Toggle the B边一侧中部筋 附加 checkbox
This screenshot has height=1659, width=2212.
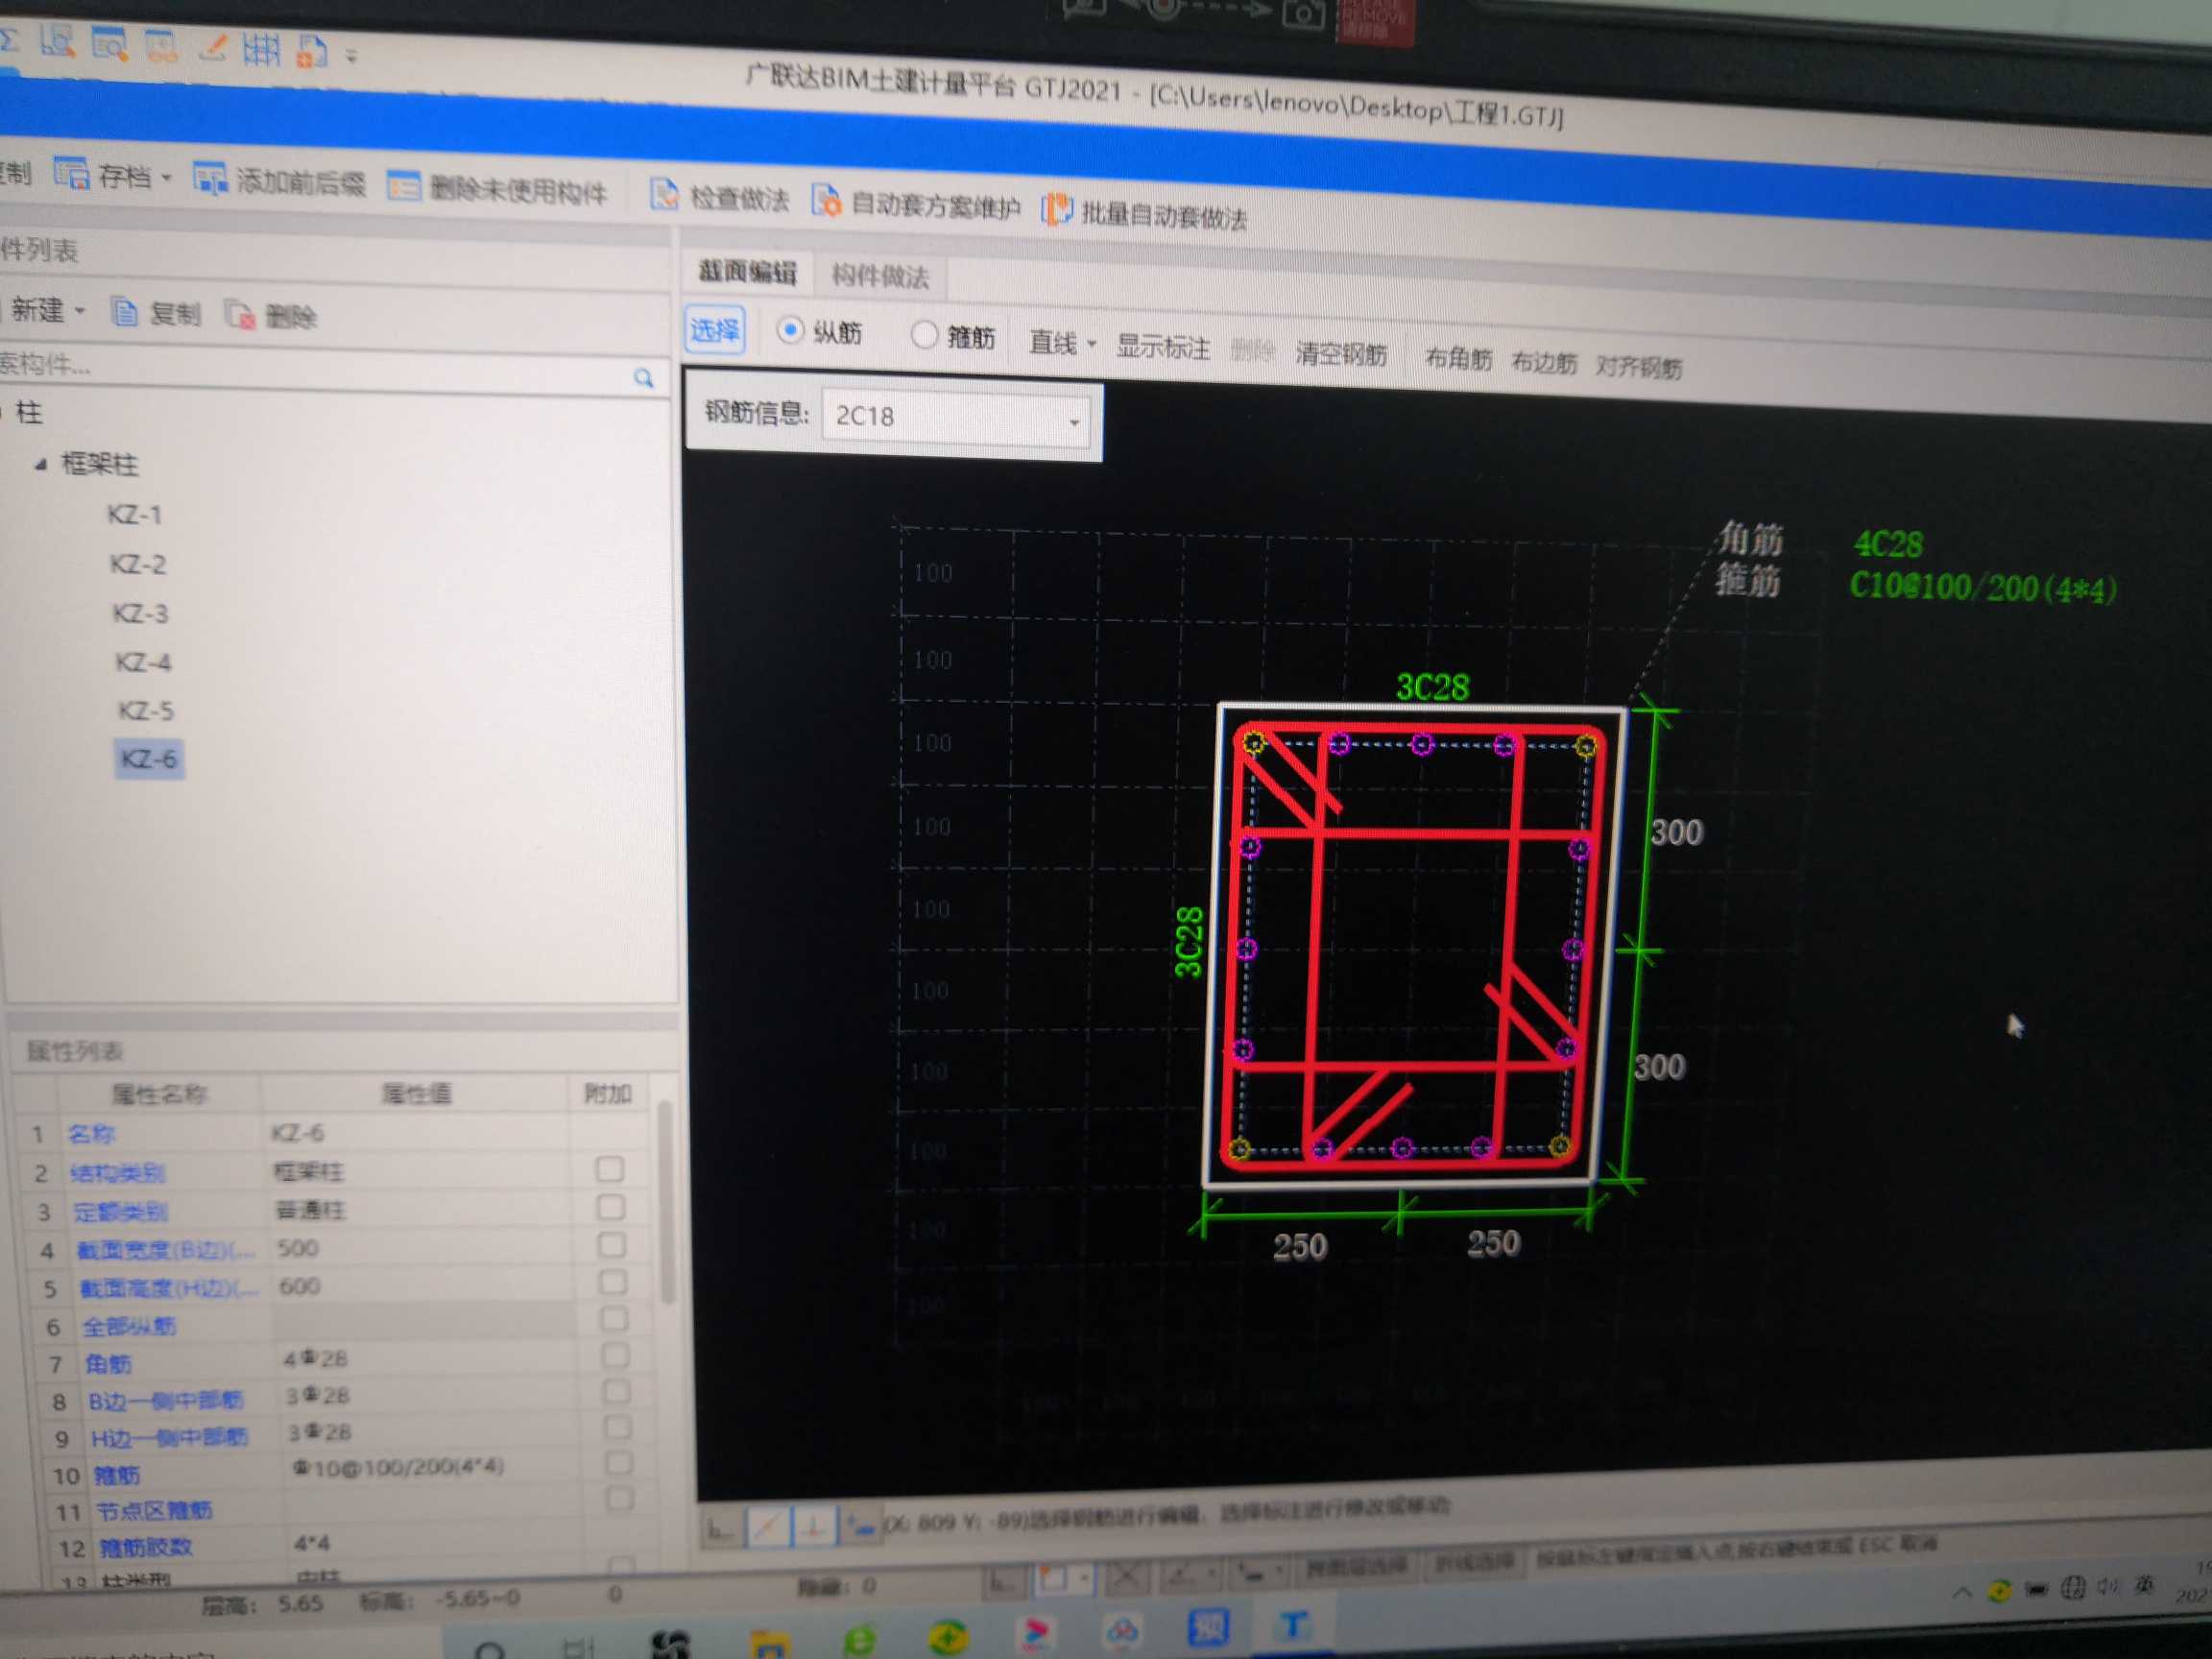coord(616,1392)
